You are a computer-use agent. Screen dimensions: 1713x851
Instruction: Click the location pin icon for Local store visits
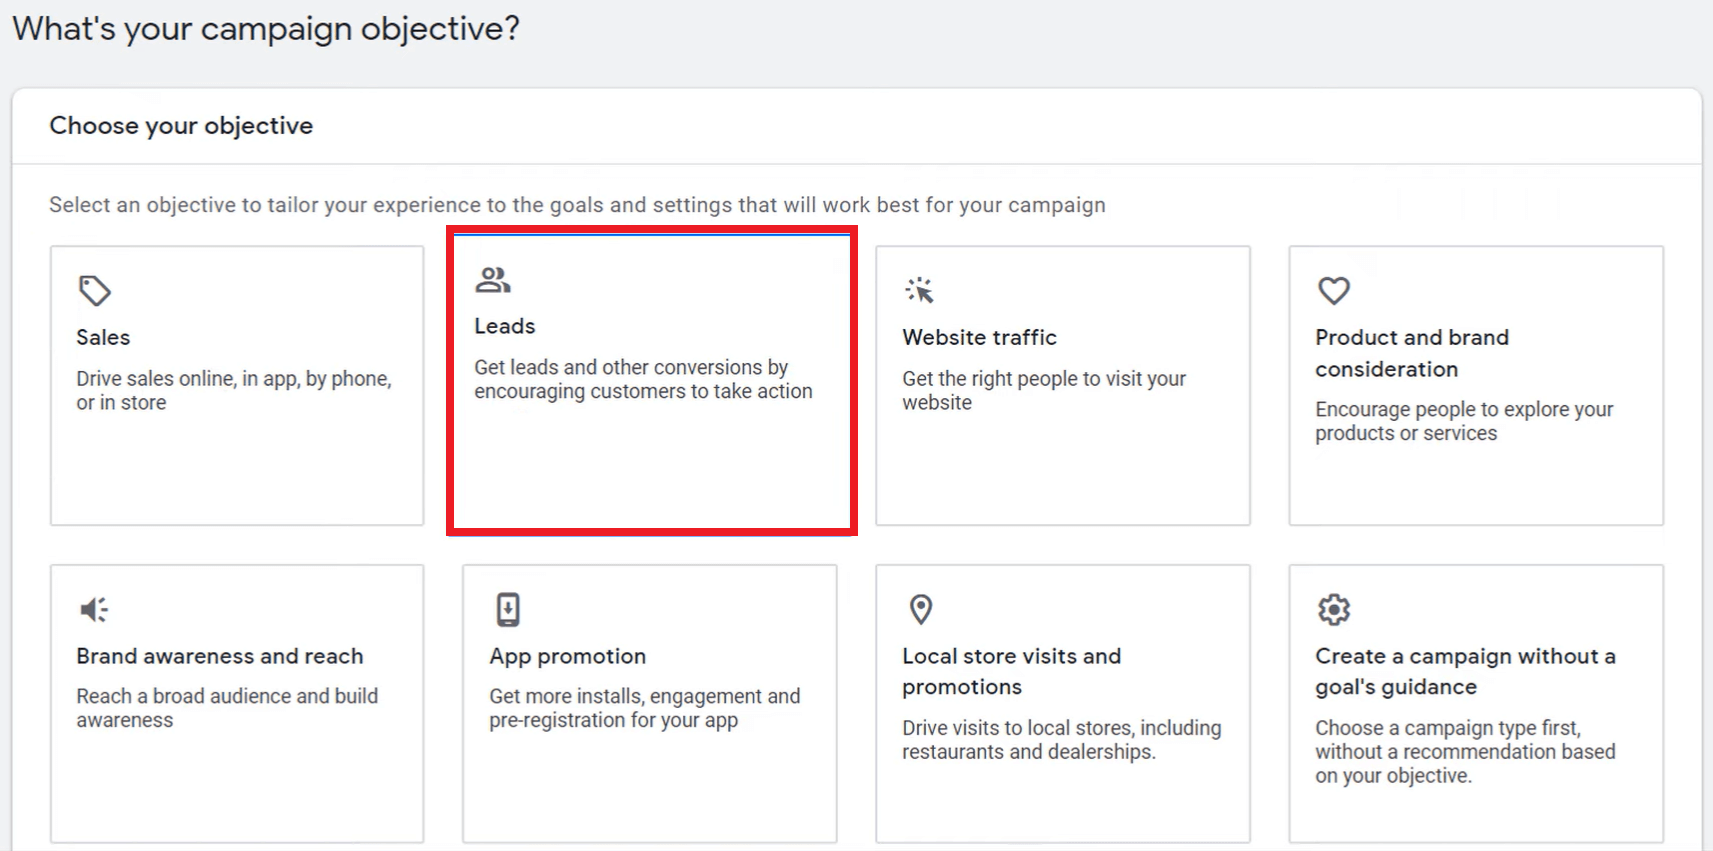[921, 609]
